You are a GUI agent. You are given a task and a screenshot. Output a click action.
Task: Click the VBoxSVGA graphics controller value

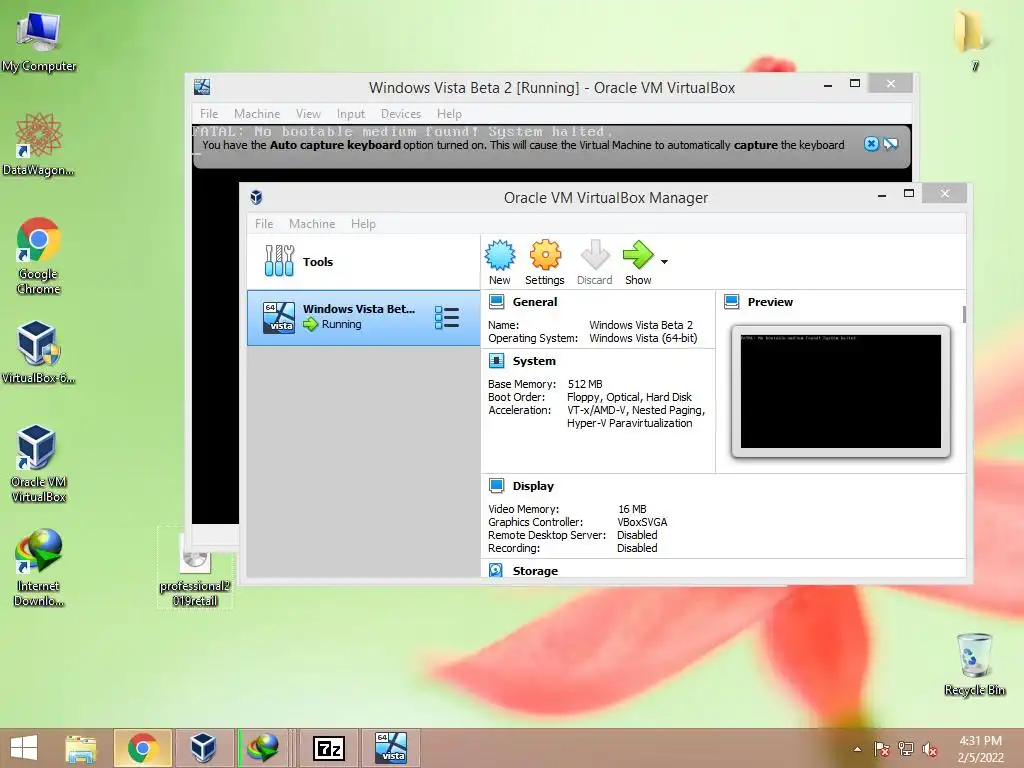pos(643,522)
